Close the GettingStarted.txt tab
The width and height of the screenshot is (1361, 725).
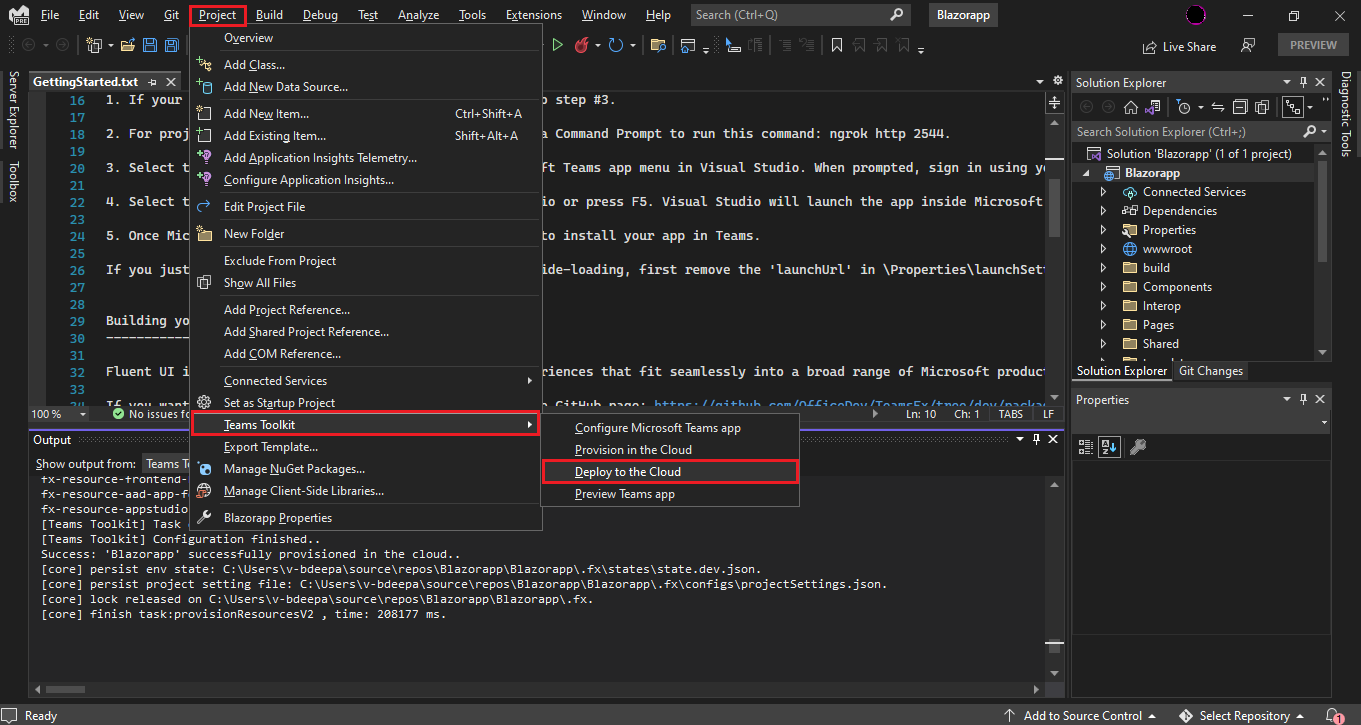point(172,83)
